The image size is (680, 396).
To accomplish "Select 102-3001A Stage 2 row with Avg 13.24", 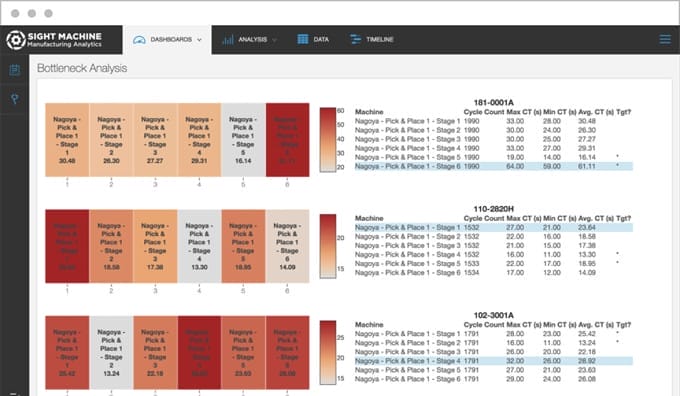I will [494, 343].
